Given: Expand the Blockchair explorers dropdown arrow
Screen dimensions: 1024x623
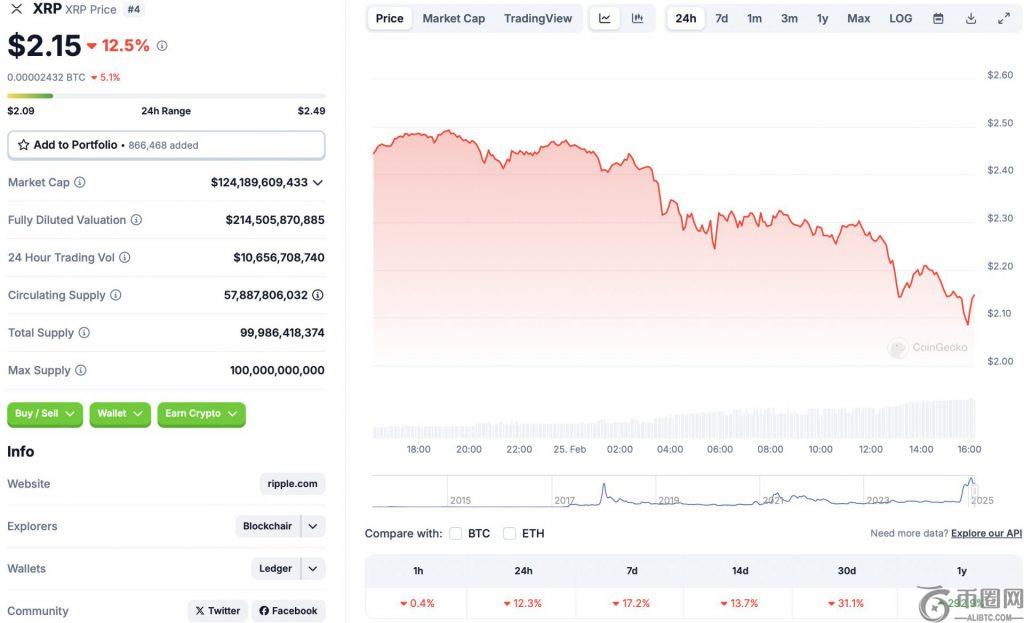Looking at the screenshot, I should [313, 526].
